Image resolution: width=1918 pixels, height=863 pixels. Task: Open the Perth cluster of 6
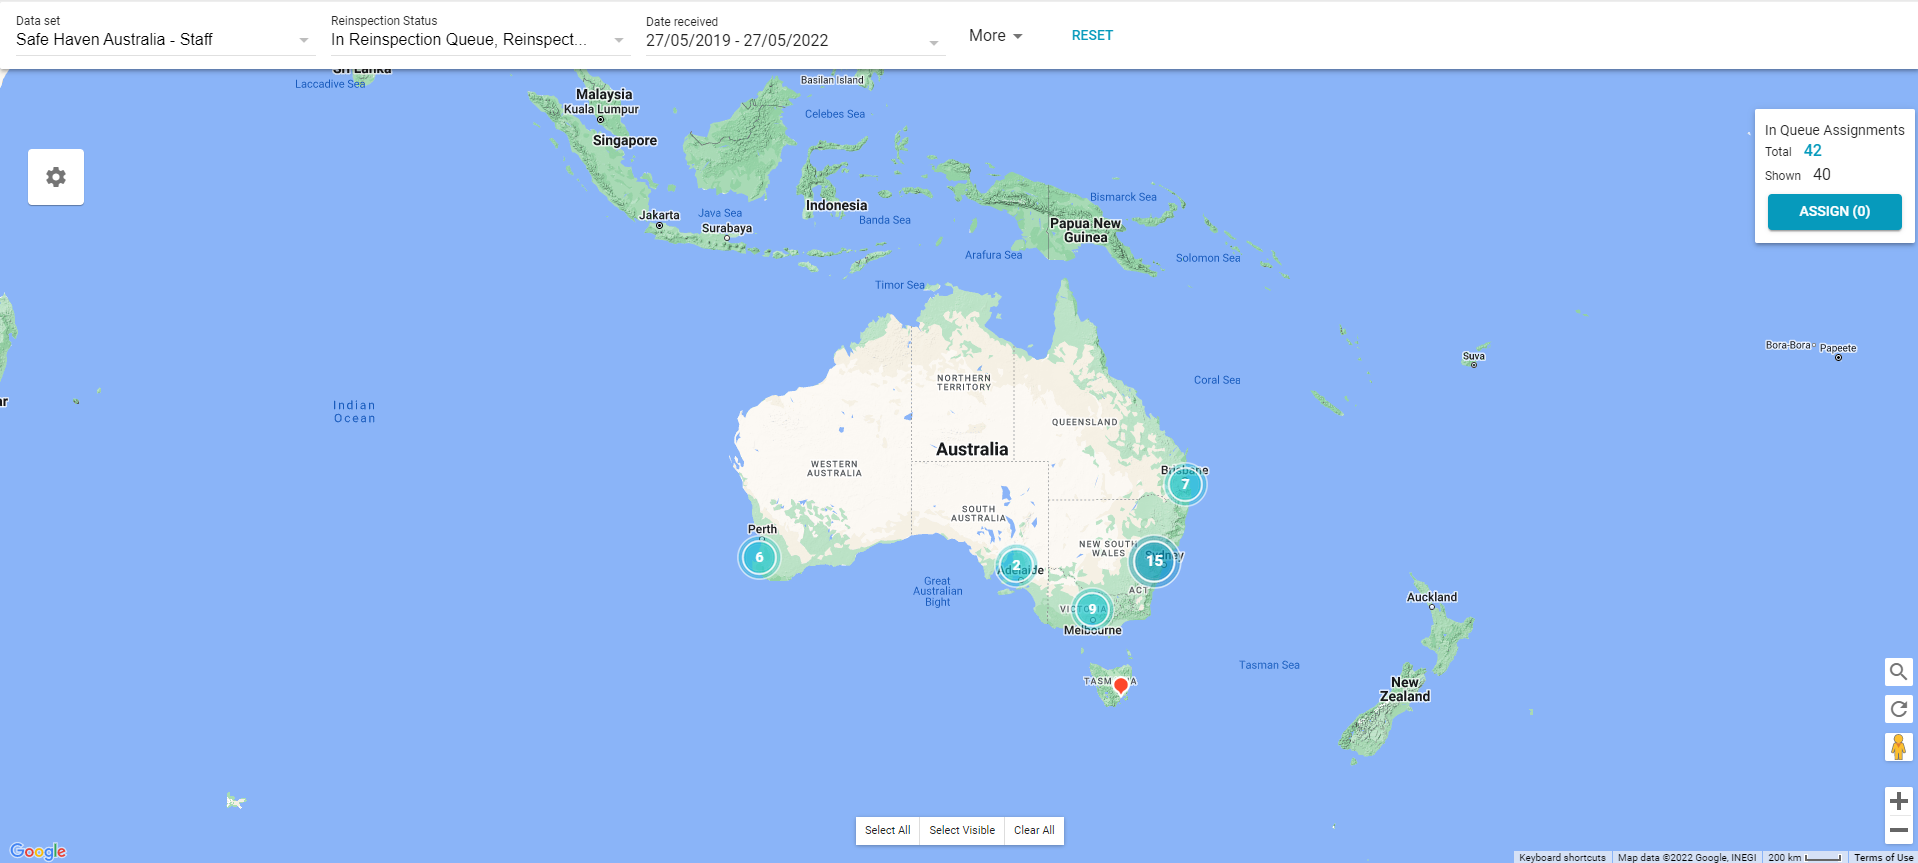pyautogui.click(x=759, y=558)
